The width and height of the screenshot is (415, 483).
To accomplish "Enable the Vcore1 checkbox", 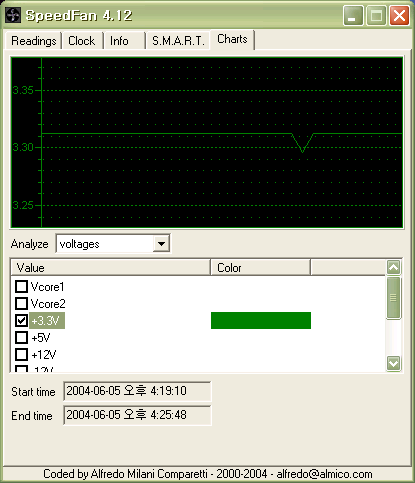I will [x=21, y=286].
